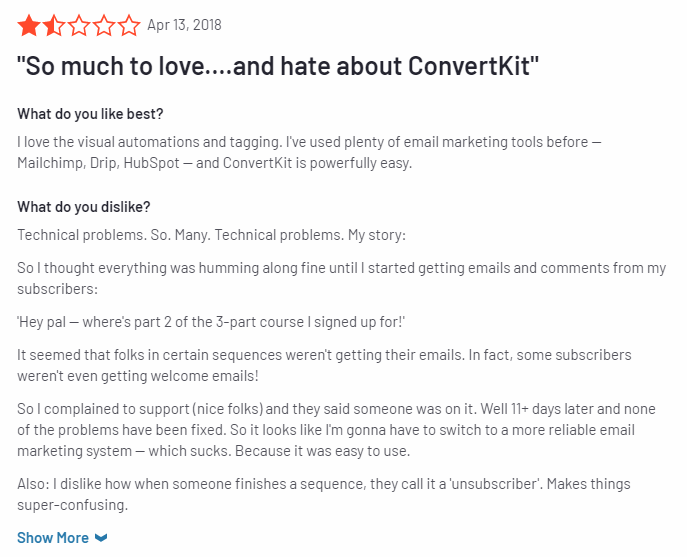Click the 'humming along fine' paragraph

(342, 278)
